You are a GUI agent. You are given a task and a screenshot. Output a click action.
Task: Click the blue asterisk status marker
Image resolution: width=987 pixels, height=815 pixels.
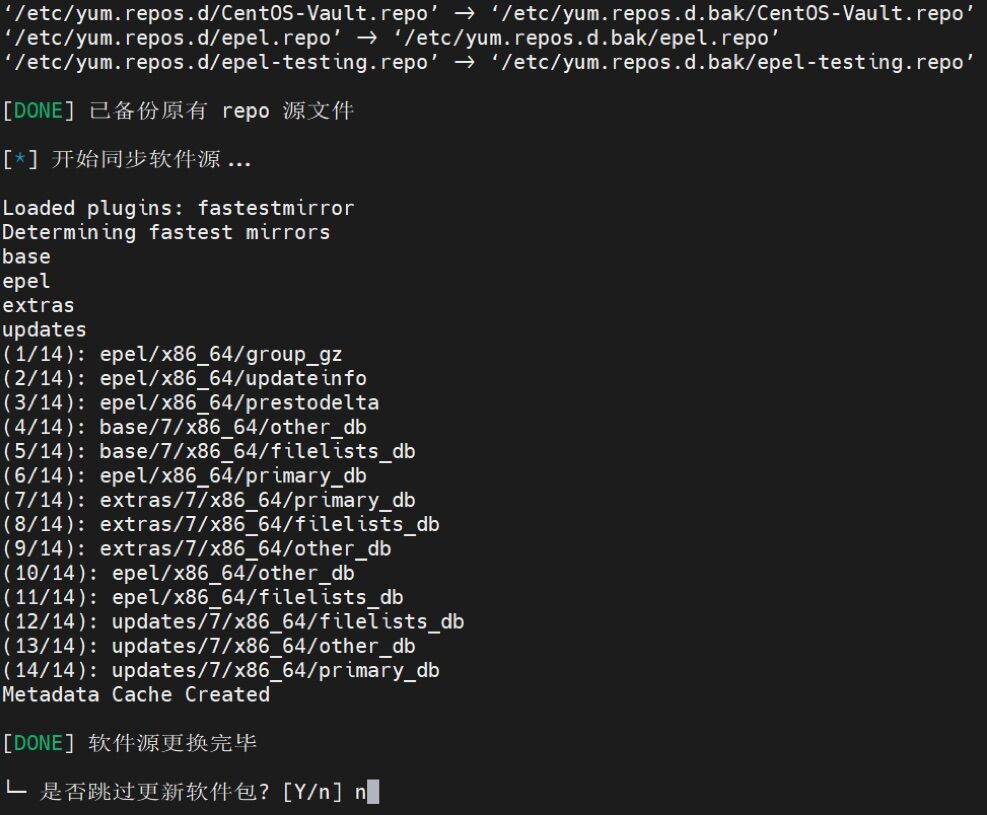[x=20, y=159]
